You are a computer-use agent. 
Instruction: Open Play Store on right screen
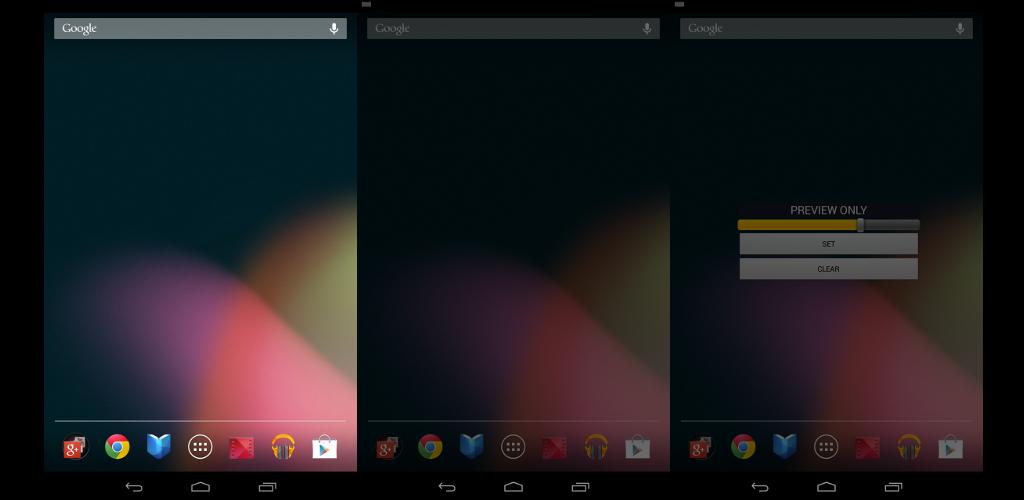(x=950, y=447)
